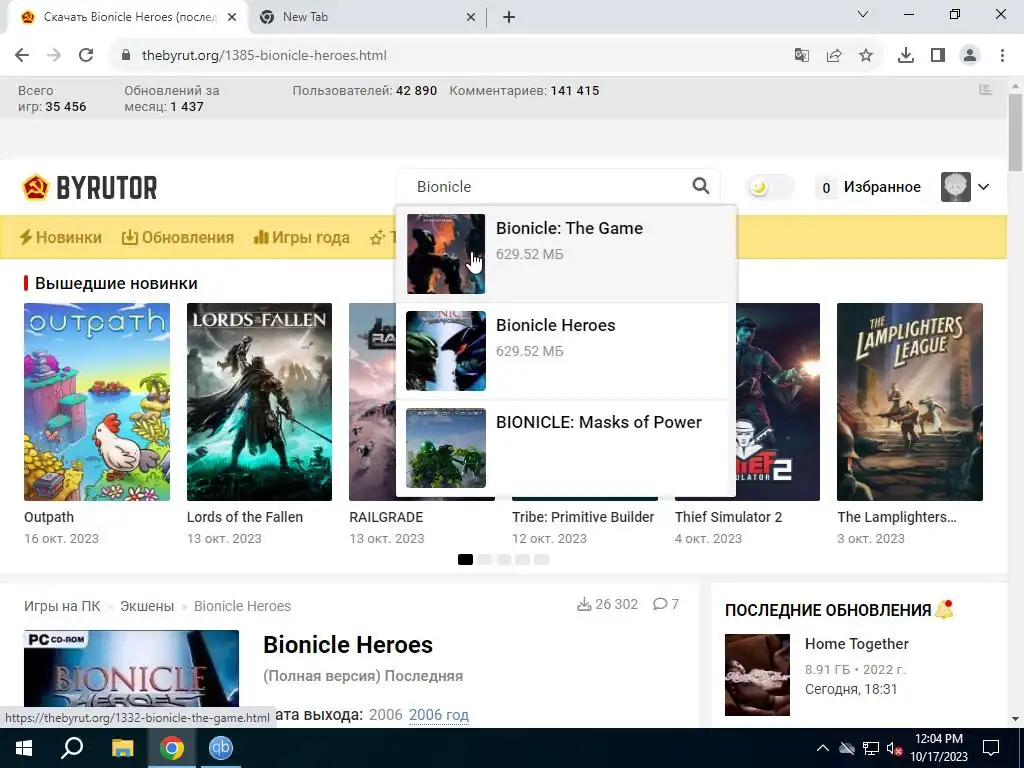The image size is (1024, 768).
Task: Open the Обновления menu item
Action: coord(178,237)
